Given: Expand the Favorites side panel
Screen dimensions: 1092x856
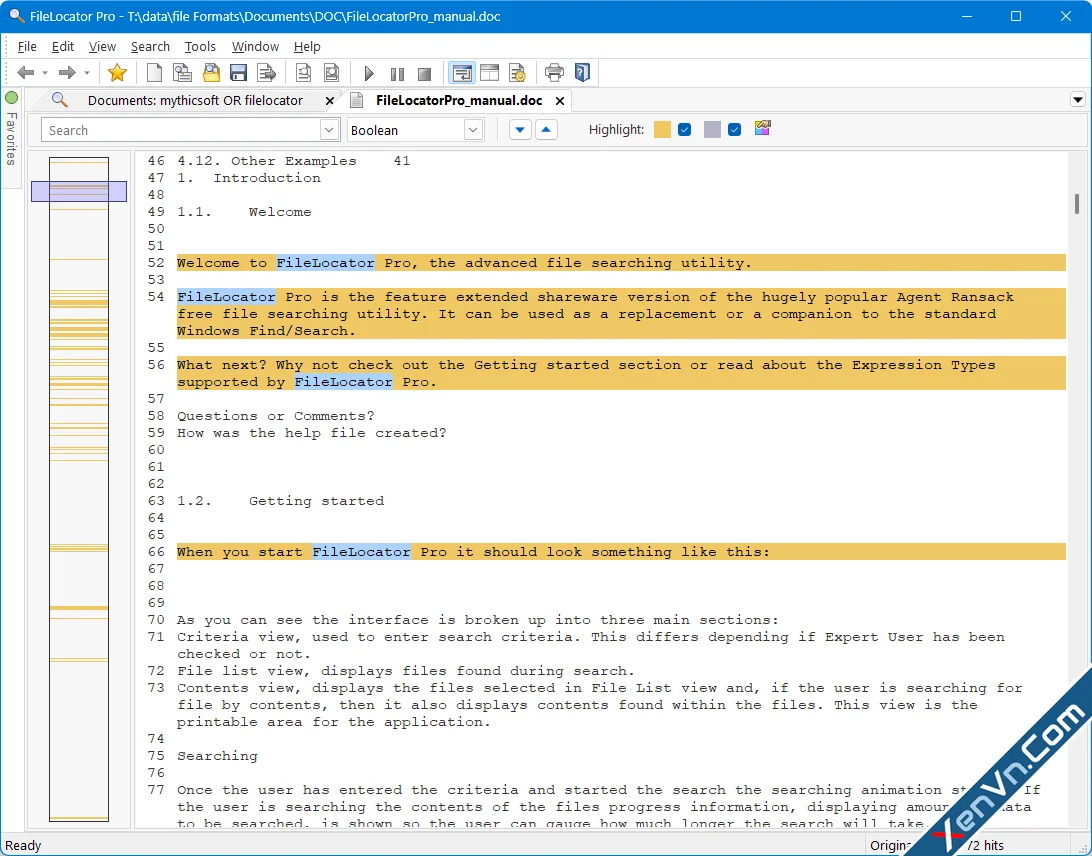Looking at the screenshot, I should [x=11, y=138].
